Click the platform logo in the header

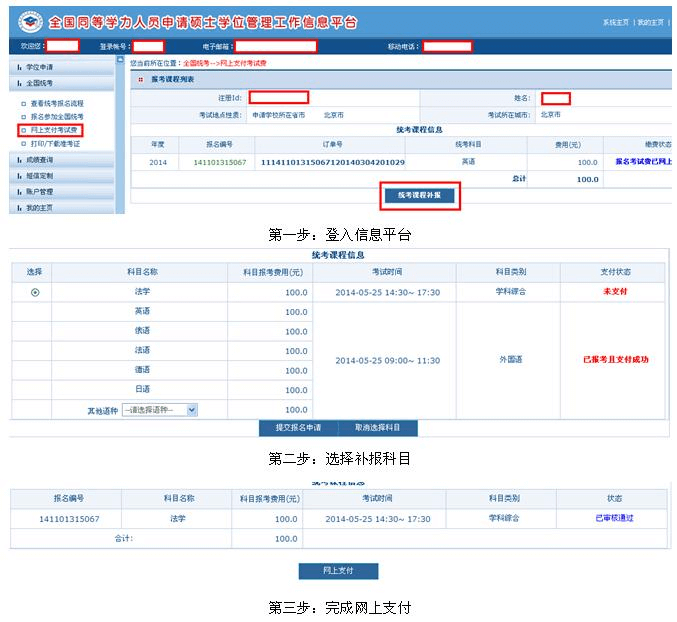point(27,22)
